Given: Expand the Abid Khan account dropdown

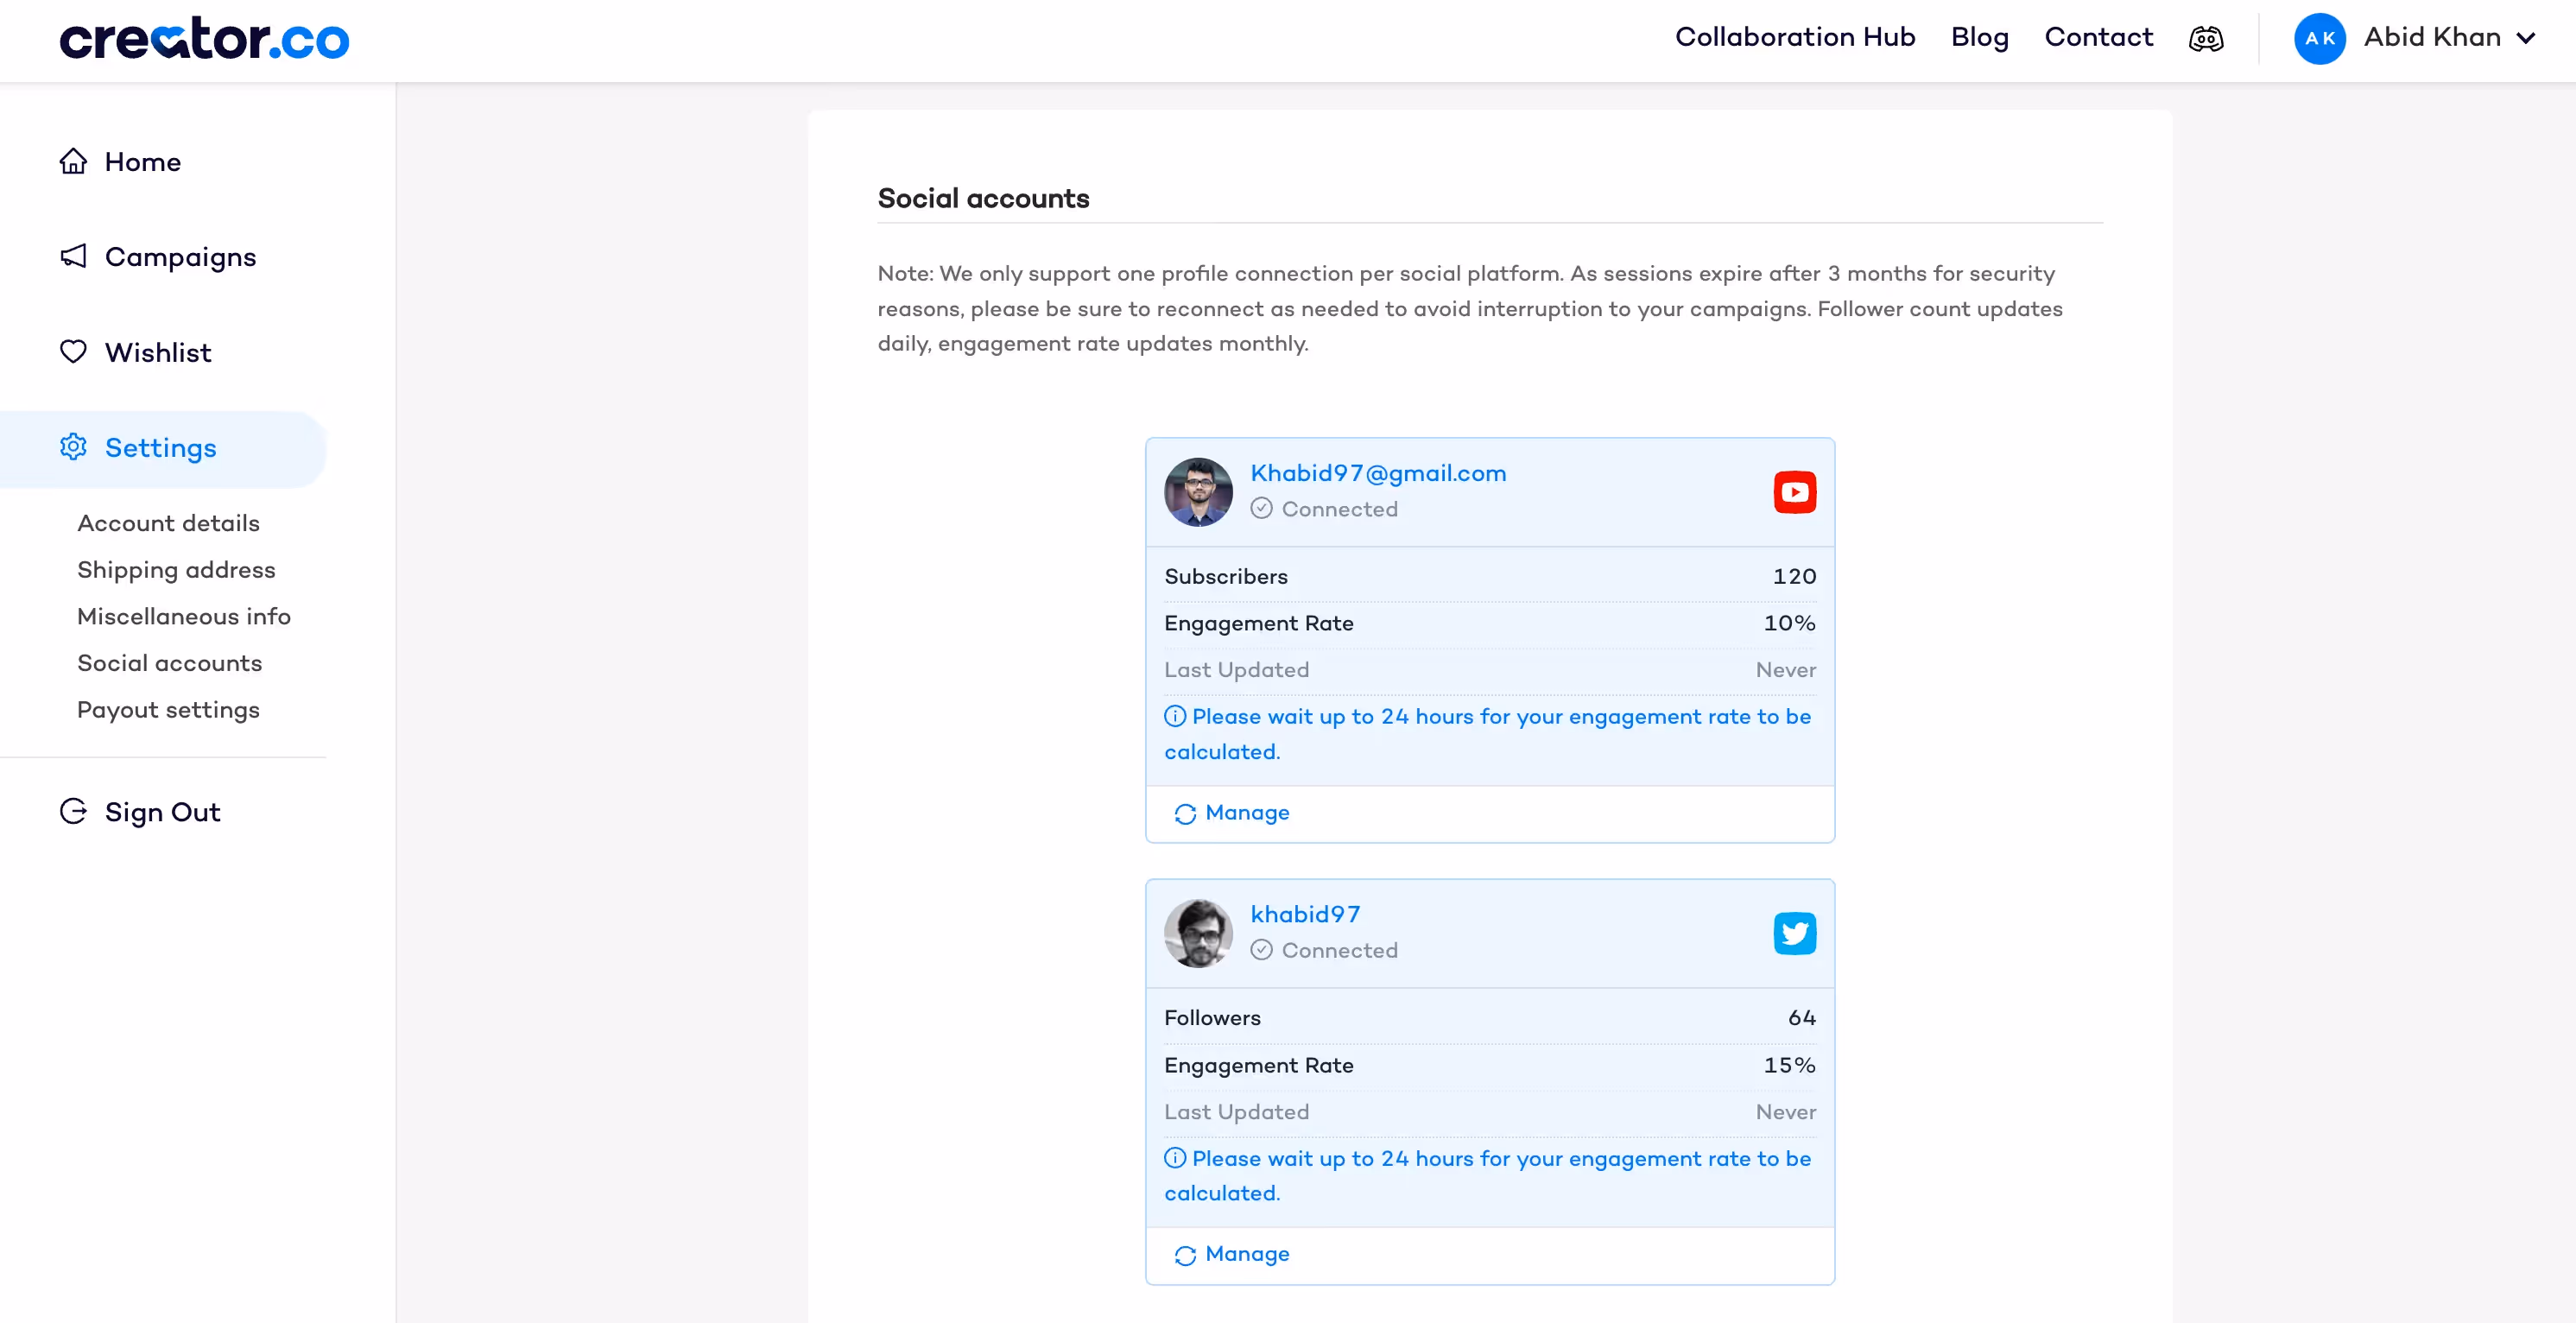Looking at the screenshot, I should (x=2526, y=39).
